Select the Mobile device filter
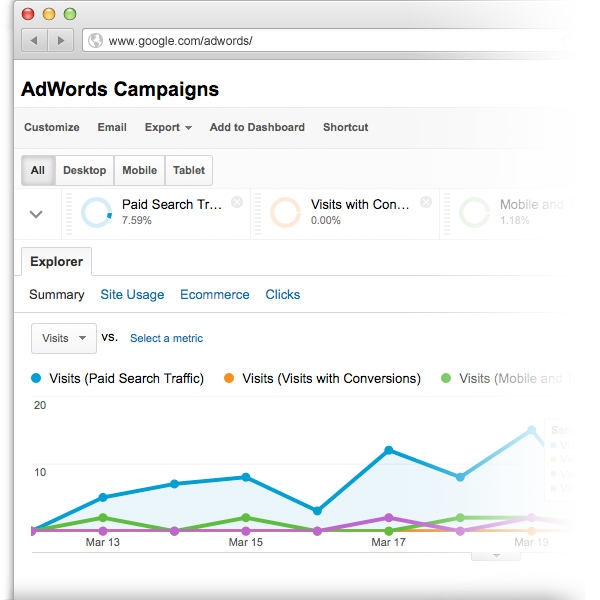Image resolution: width=600 pixels, height=600 pixels. point(139,170)
